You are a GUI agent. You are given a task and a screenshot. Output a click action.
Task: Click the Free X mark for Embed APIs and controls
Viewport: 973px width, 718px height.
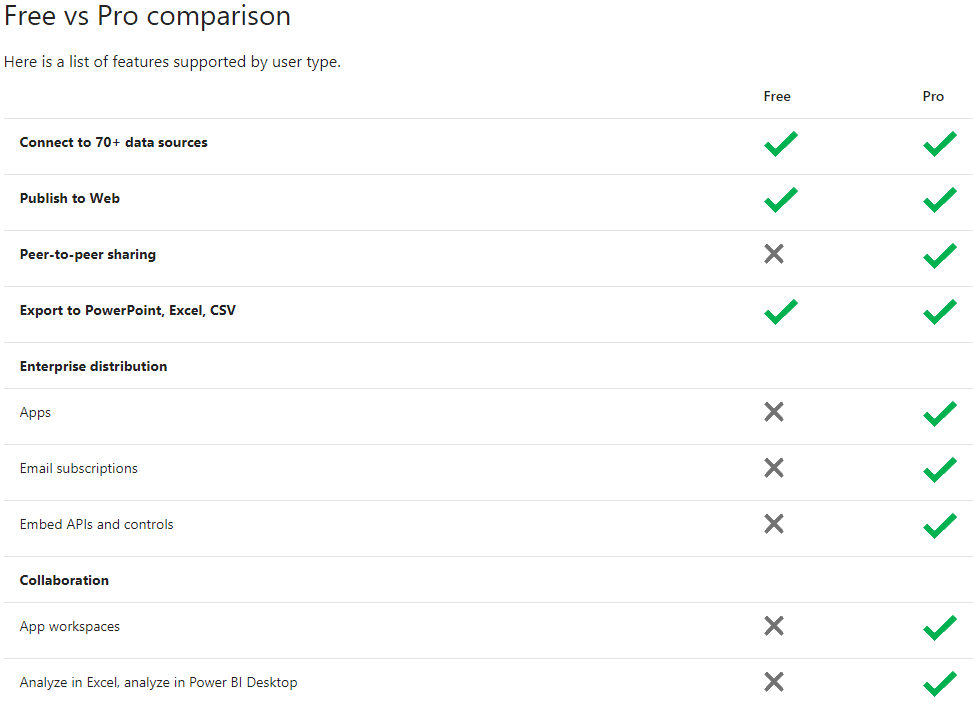click(773, 524)
